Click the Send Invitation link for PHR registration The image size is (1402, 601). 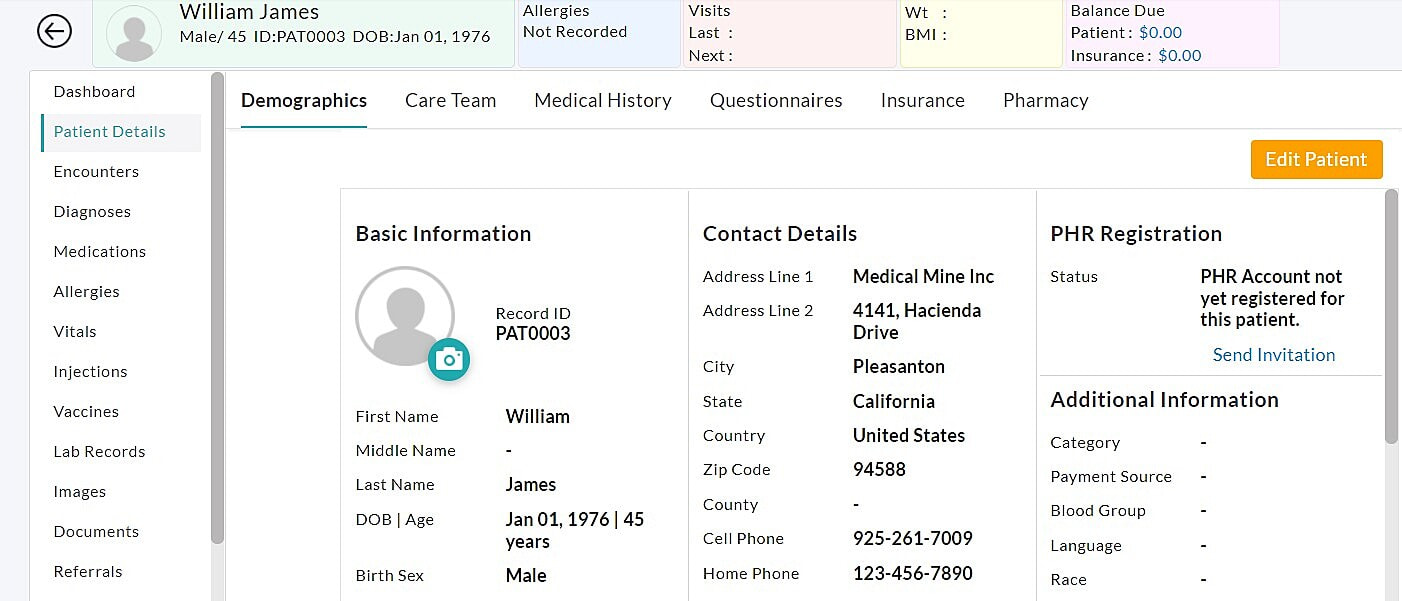[x=1273, y=354]
